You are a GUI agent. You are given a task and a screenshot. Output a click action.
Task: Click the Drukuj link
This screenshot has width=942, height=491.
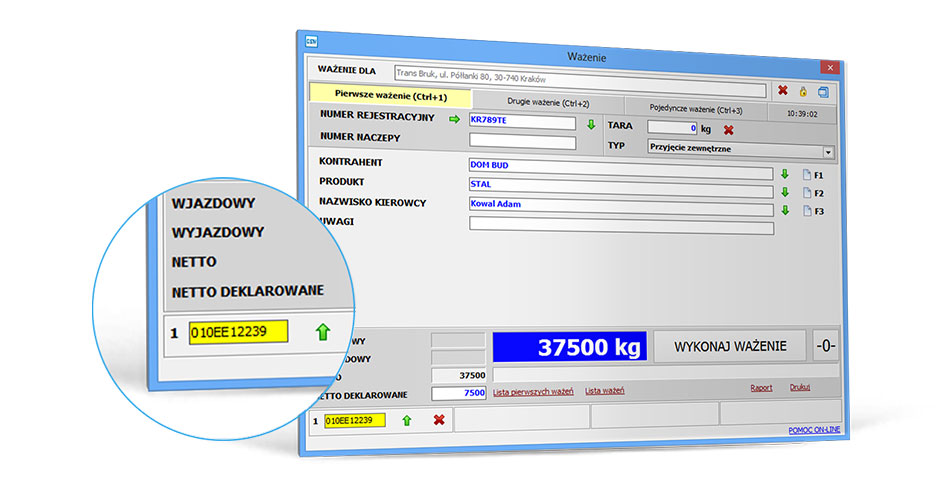[799, 387]
